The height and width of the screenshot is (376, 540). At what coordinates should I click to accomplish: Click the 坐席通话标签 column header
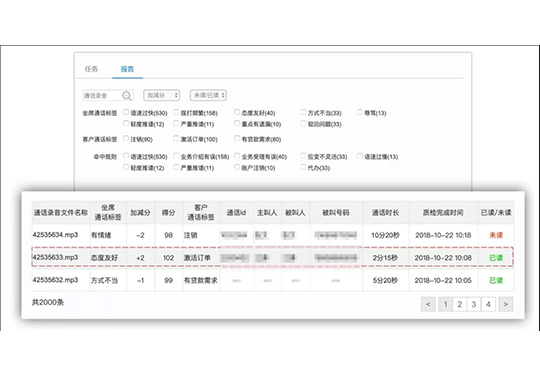click(x=108, y=212)
